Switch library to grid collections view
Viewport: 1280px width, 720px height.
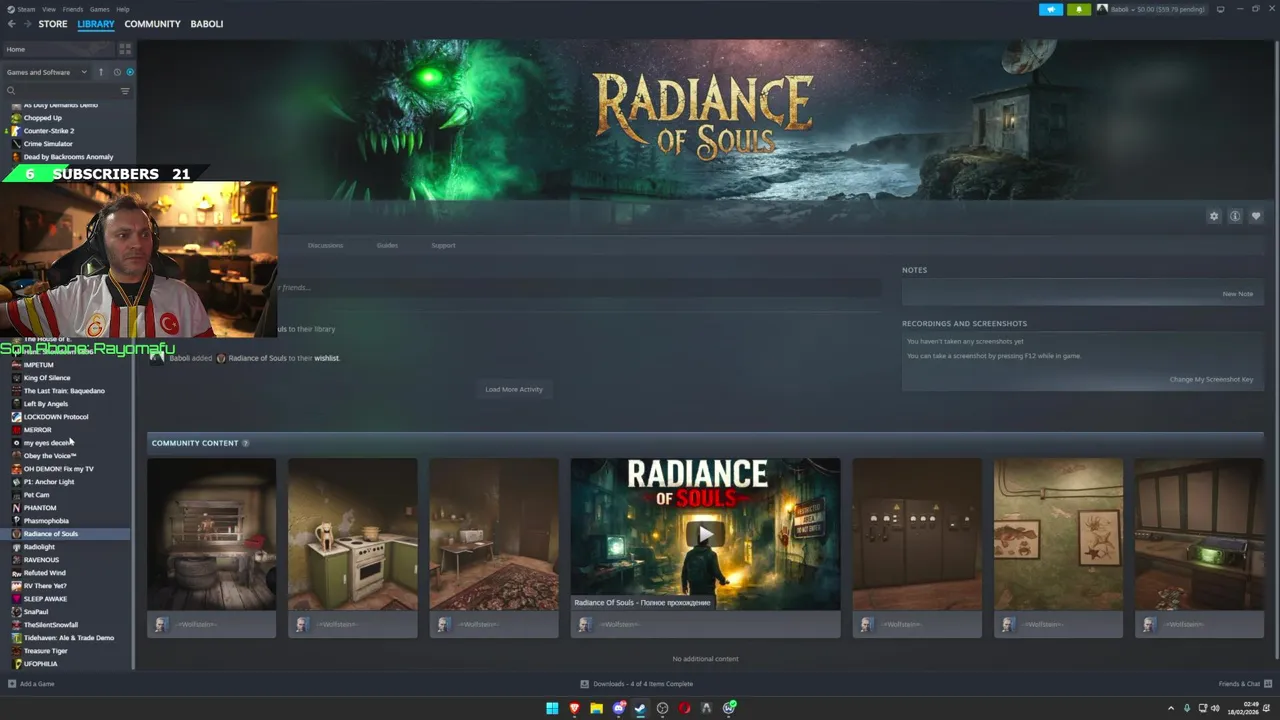[125, 49]
